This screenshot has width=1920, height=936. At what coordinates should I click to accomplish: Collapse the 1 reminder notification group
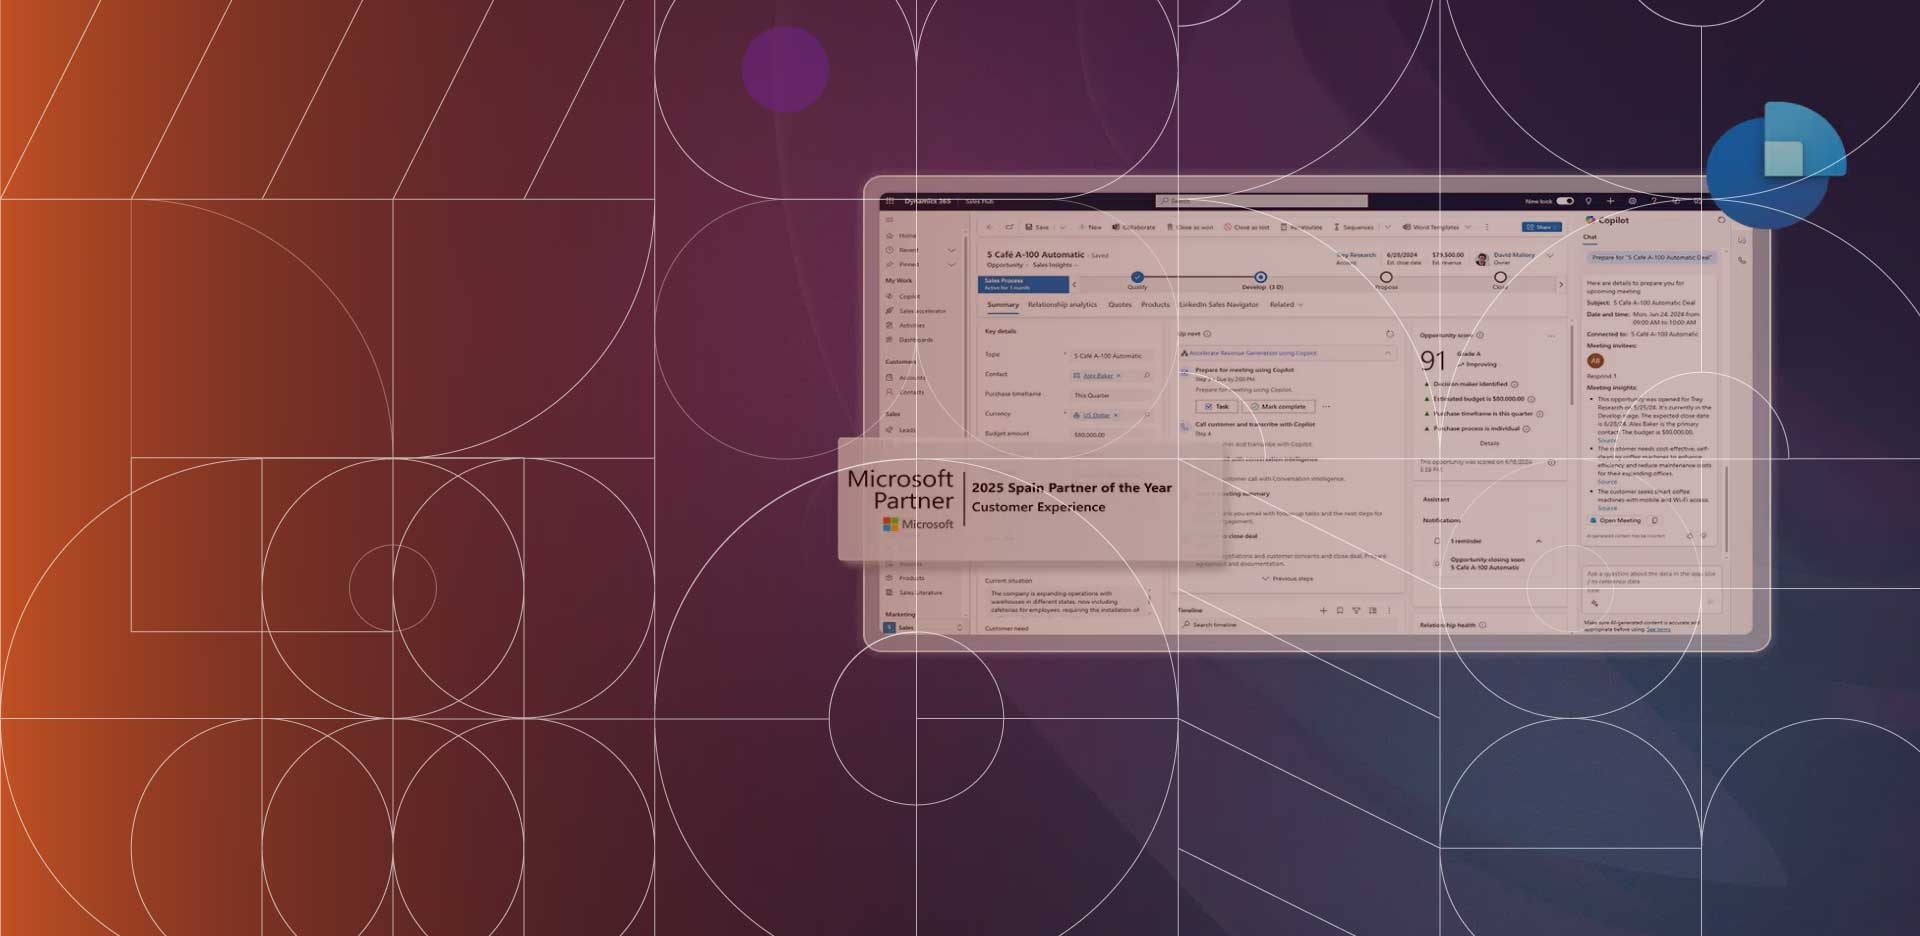(1538, 541)
